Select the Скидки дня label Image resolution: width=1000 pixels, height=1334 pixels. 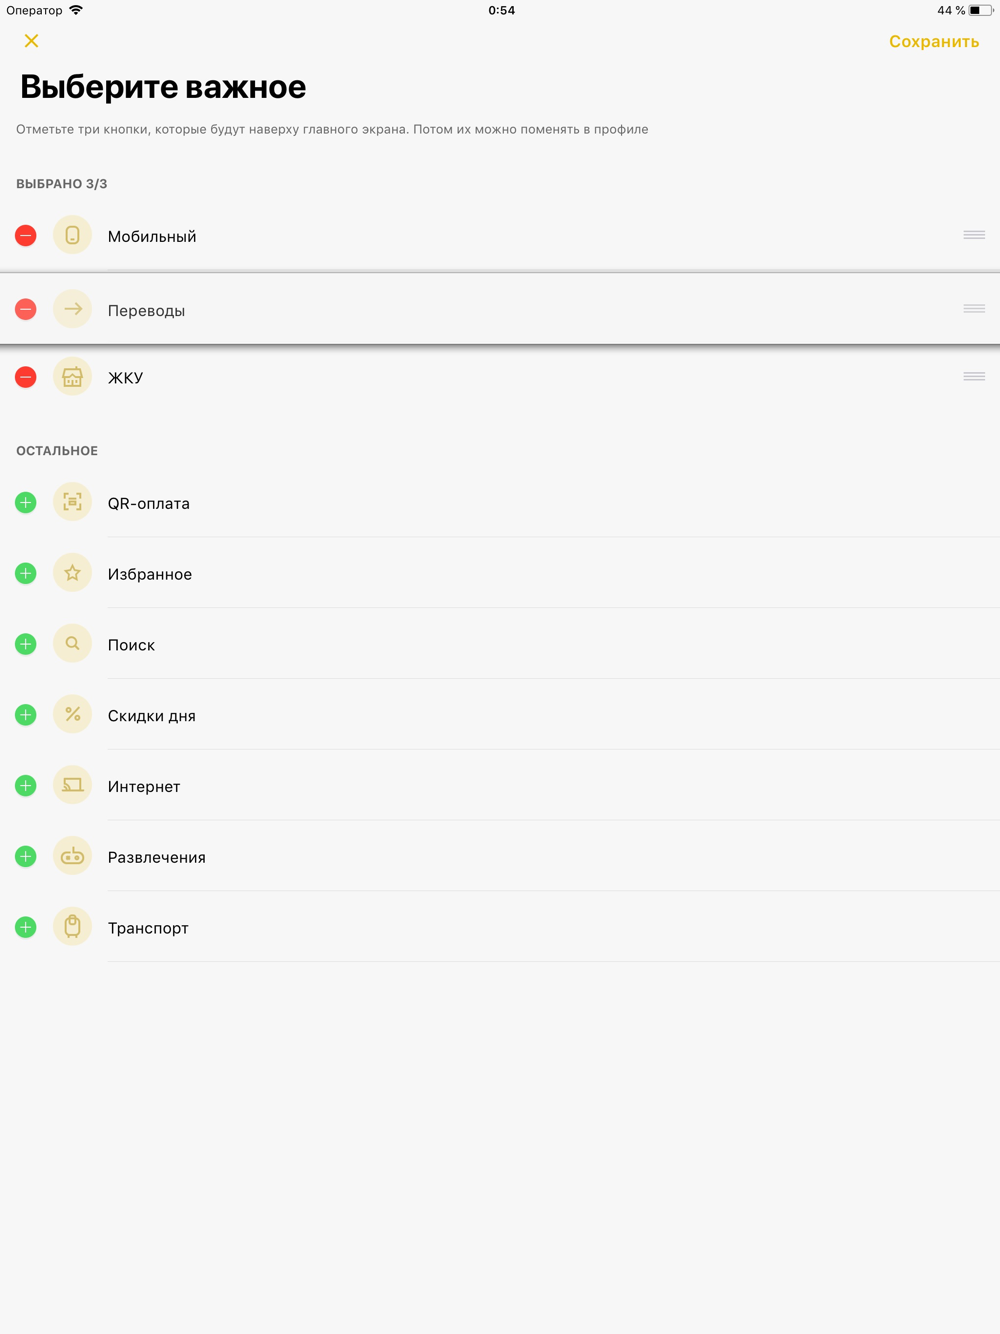point(152,716)
